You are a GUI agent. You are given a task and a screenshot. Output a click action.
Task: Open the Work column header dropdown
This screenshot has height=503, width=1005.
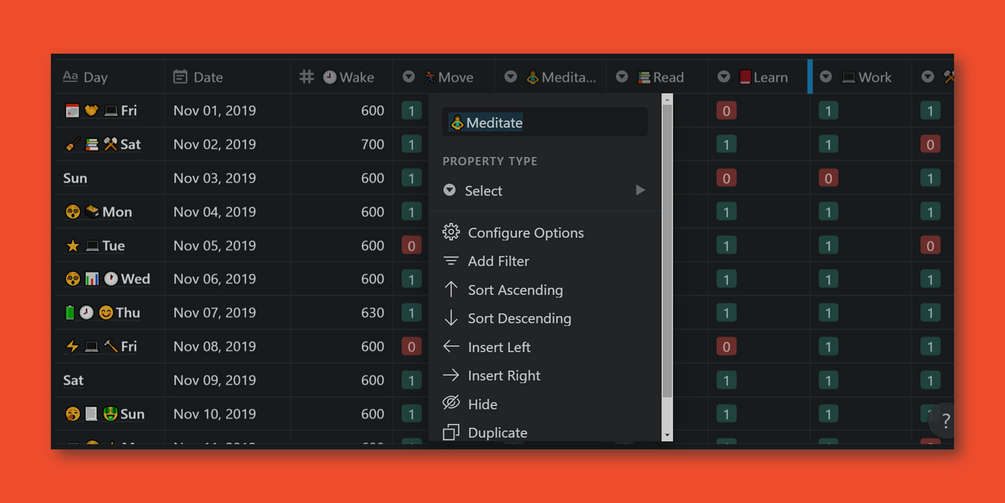click(x=826, y=77)
